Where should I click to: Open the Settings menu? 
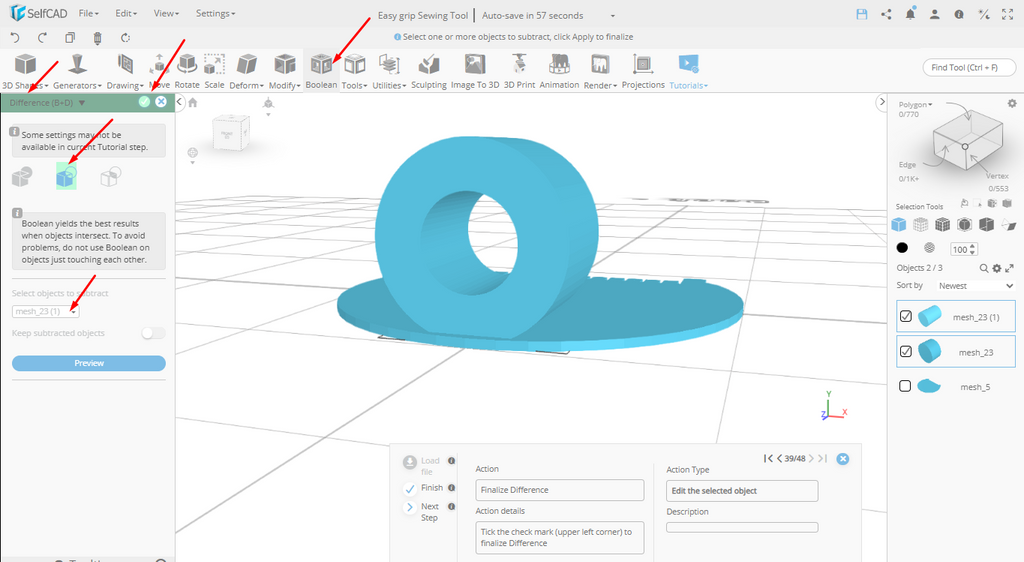tap(216, 14)
